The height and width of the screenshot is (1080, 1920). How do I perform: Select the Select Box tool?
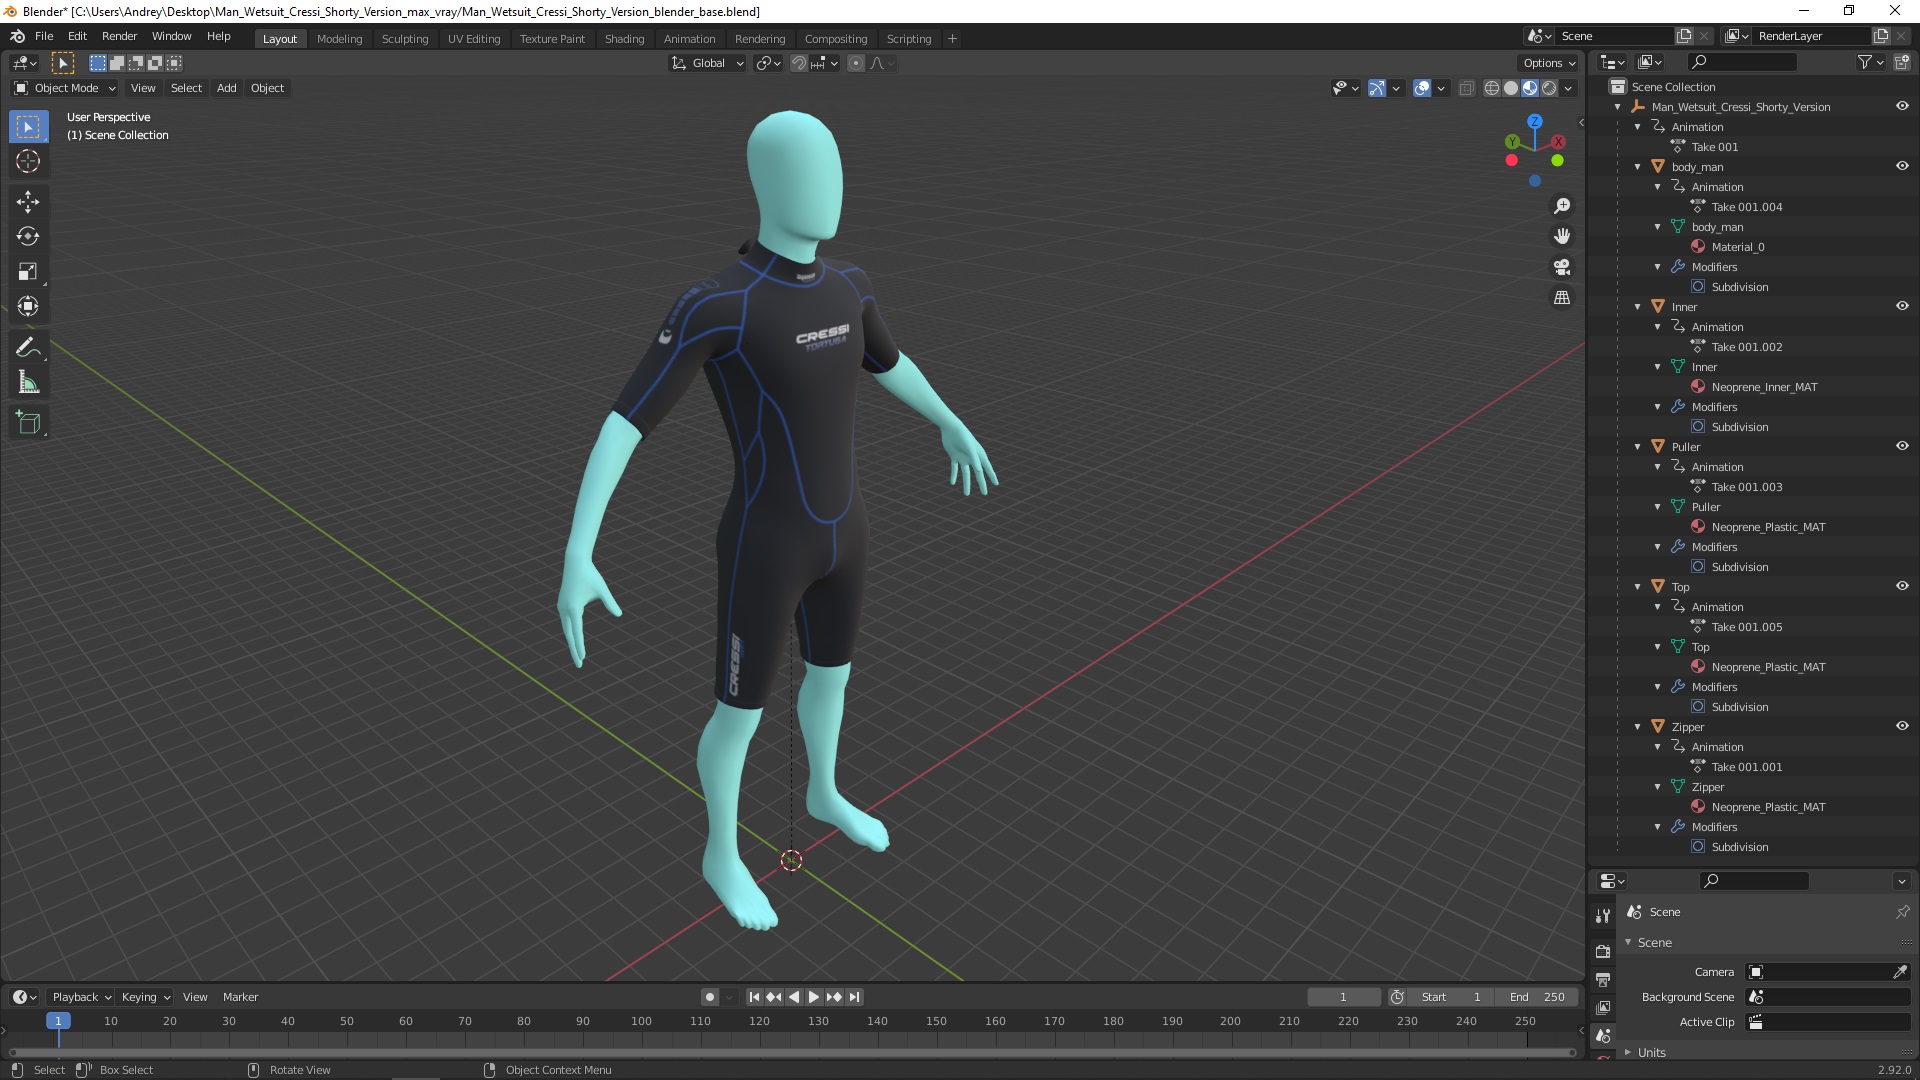(x=28, y=127)
